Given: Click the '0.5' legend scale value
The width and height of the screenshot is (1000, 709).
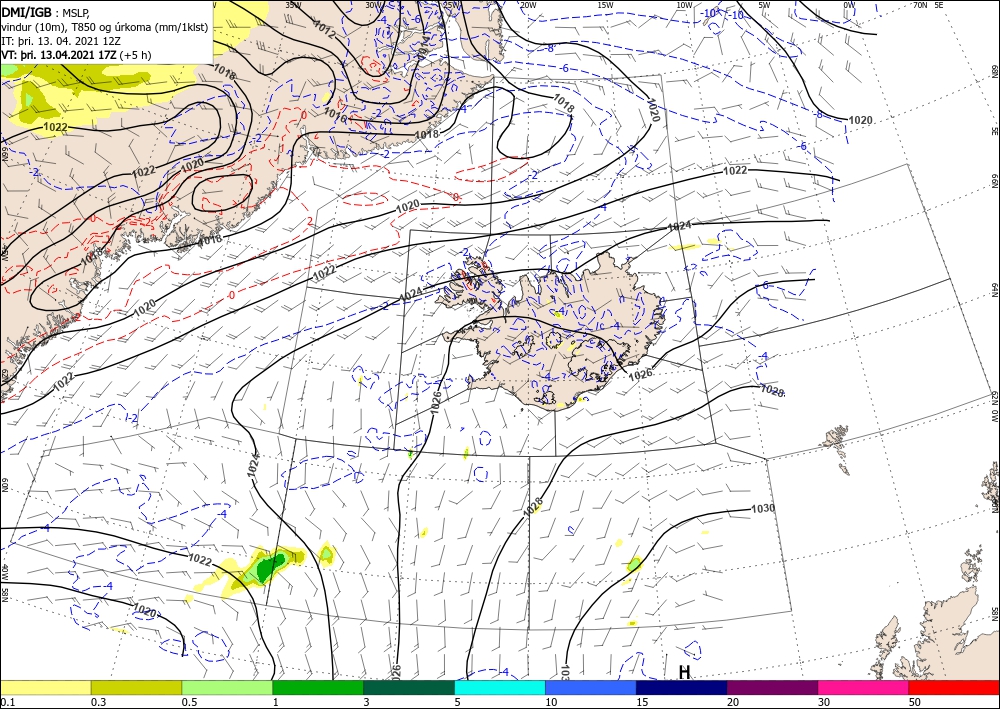Looking at the screenshot, I should coord(189,702).
